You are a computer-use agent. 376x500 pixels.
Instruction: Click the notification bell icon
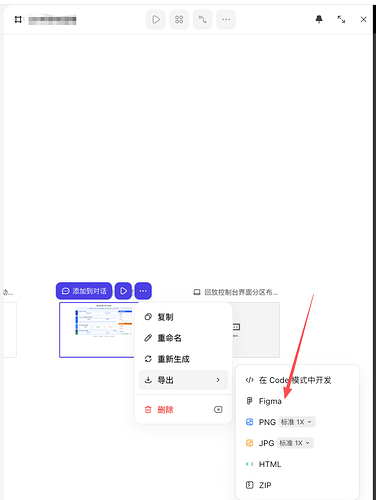pyautogui.click(x=319, y=19)
